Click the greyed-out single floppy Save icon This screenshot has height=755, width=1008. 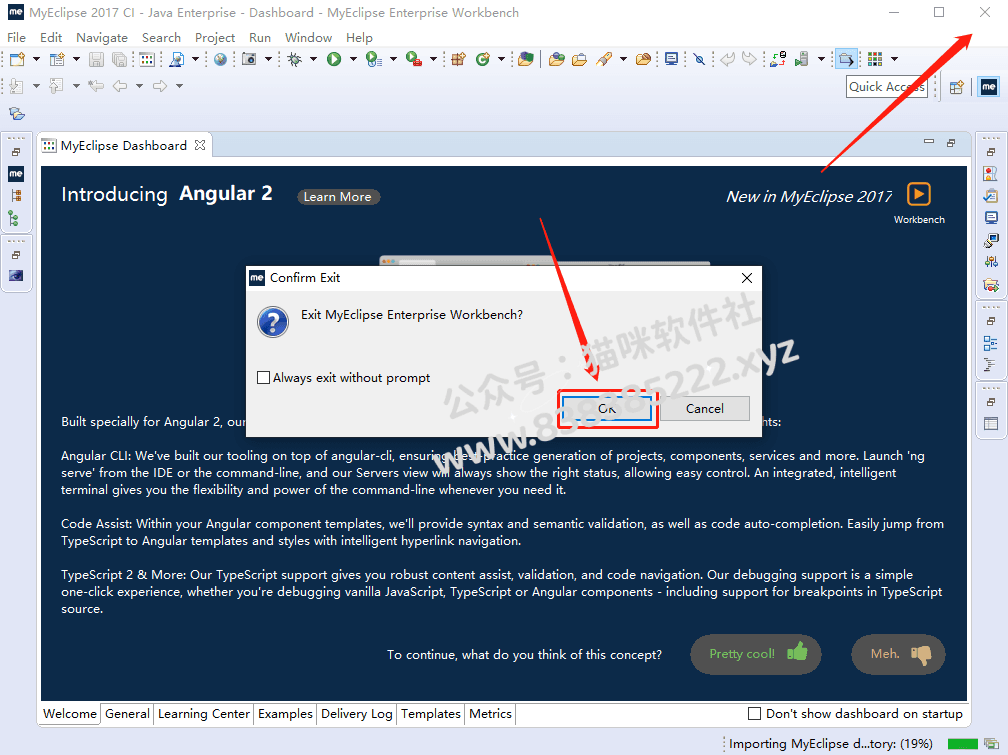pyautogui.click(x=96, y=60)
